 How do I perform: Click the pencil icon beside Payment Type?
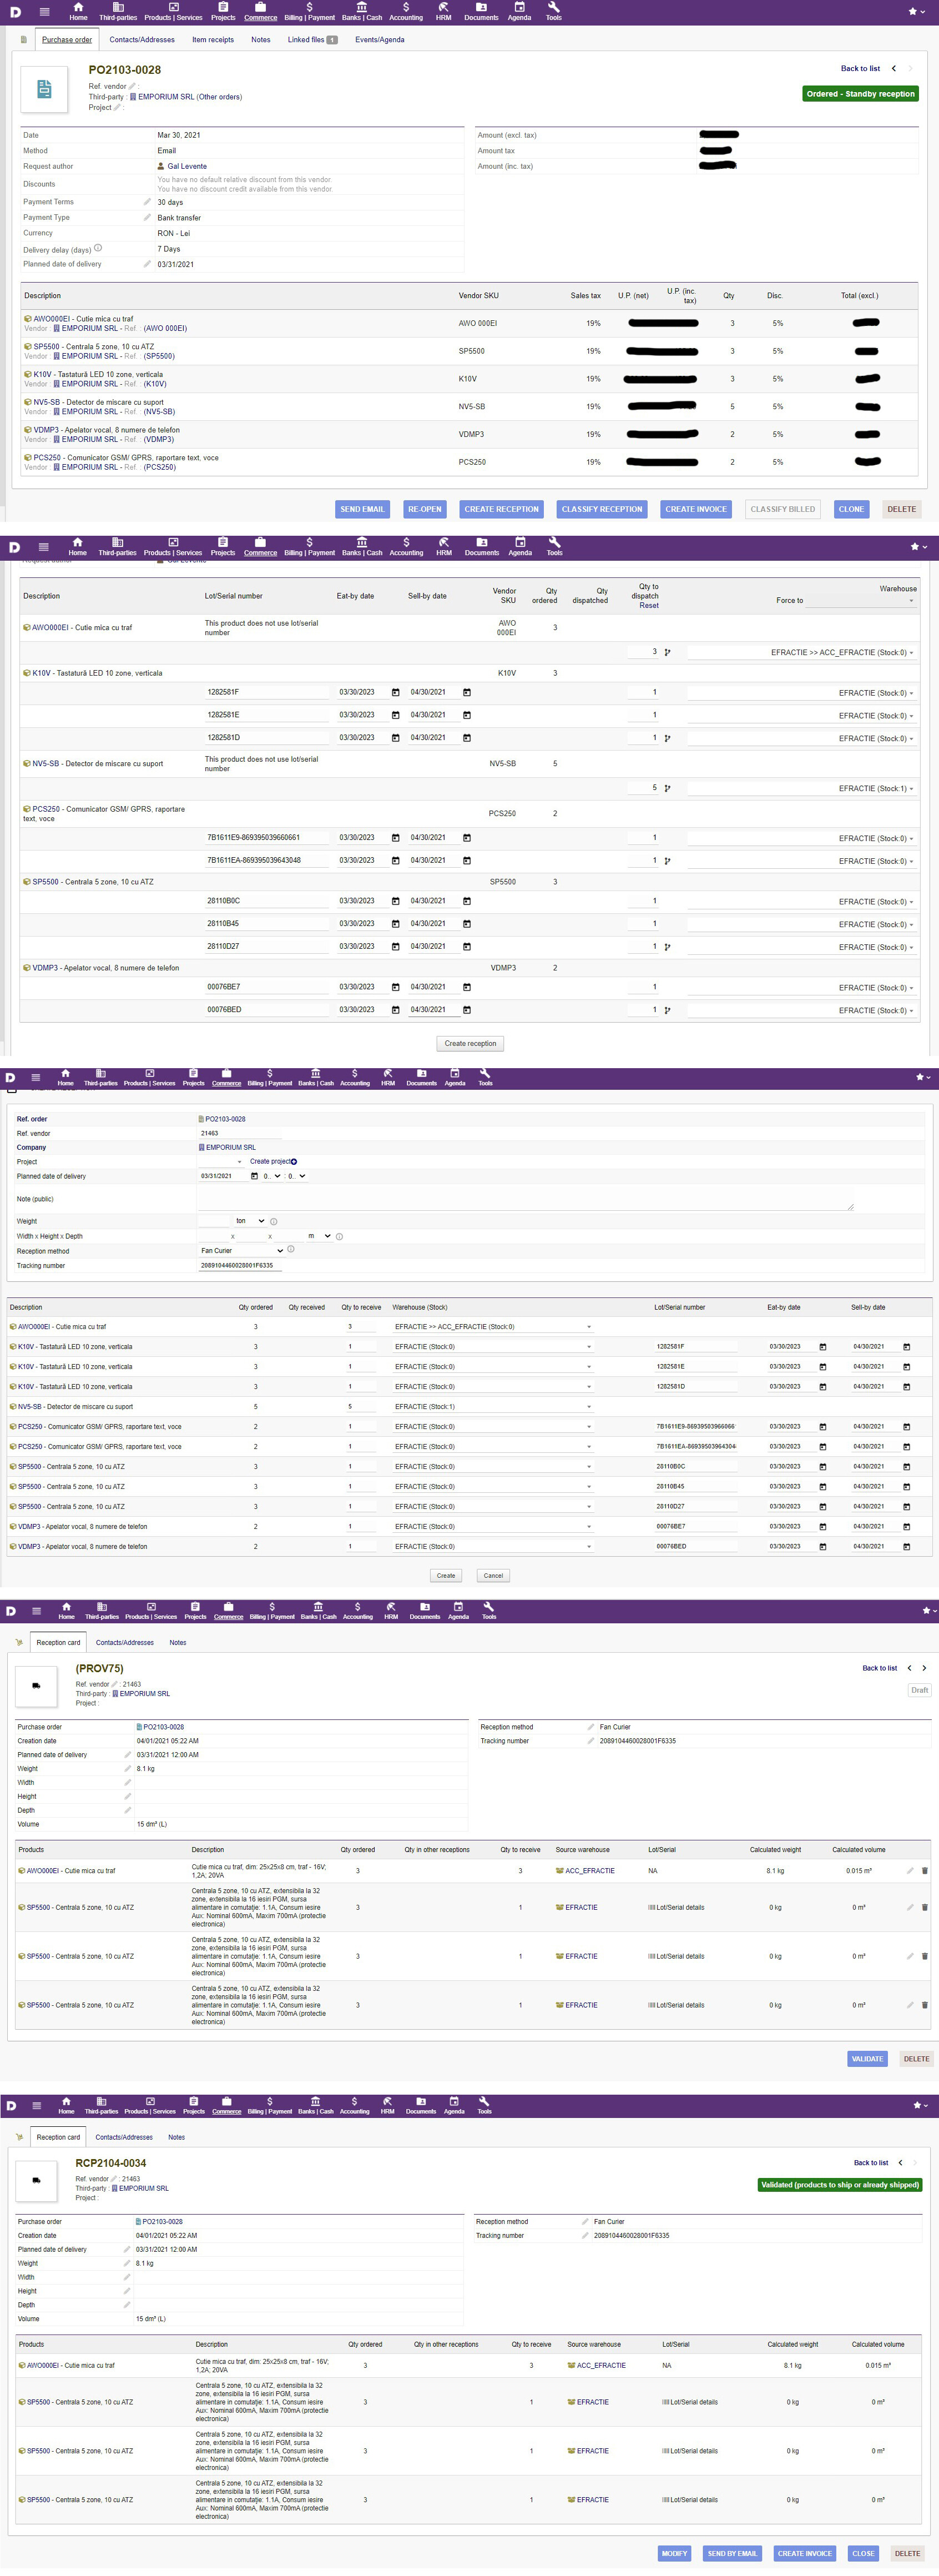(147, 217)
